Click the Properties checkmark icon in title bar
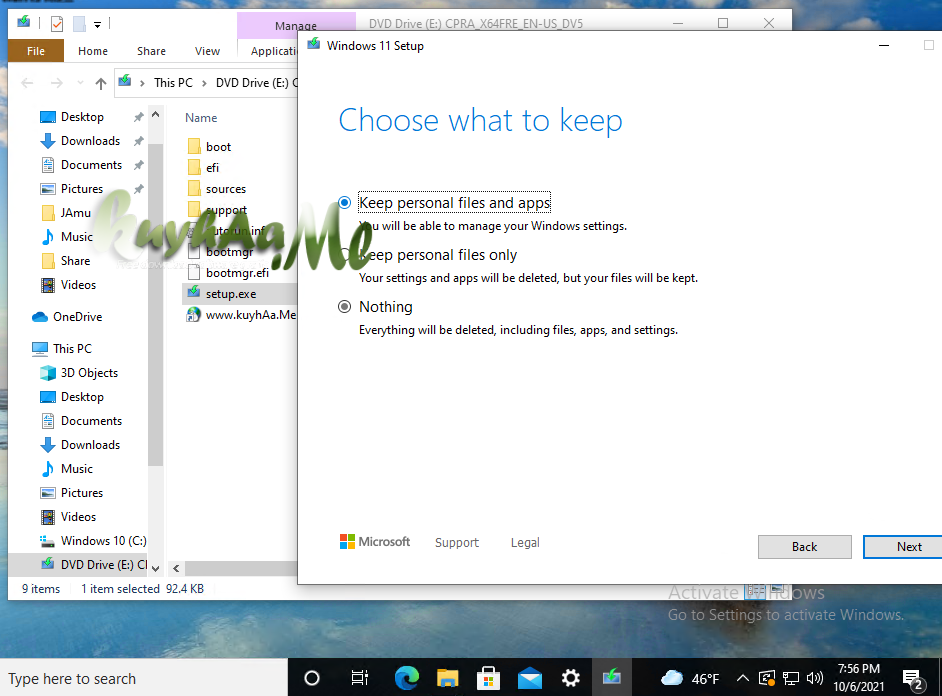Screen dimensions: 942x696 [57, 24]
